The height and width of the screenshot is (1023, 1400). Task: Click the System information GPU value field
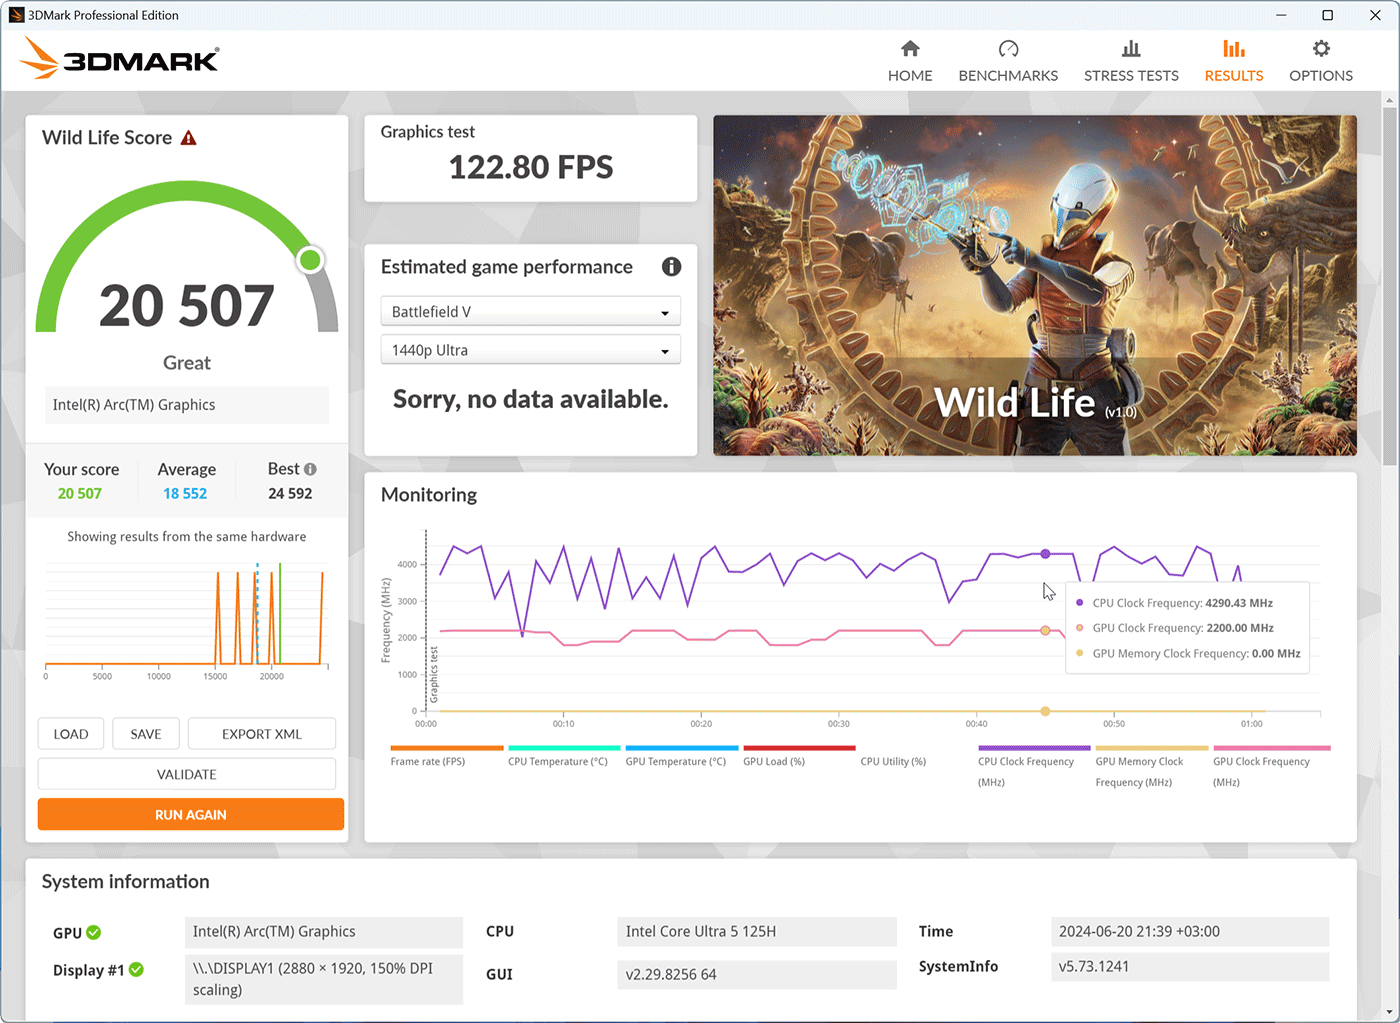(x=324, y=932)
